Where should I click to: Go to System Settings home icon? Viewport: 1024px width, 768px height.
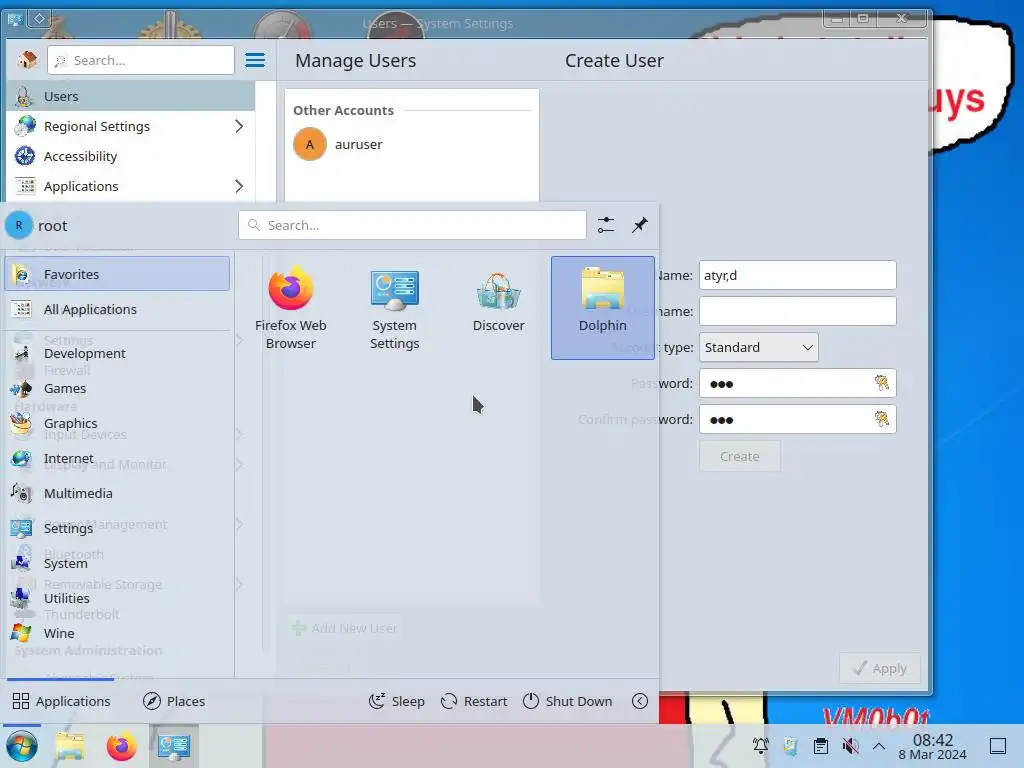coord(27,60)
